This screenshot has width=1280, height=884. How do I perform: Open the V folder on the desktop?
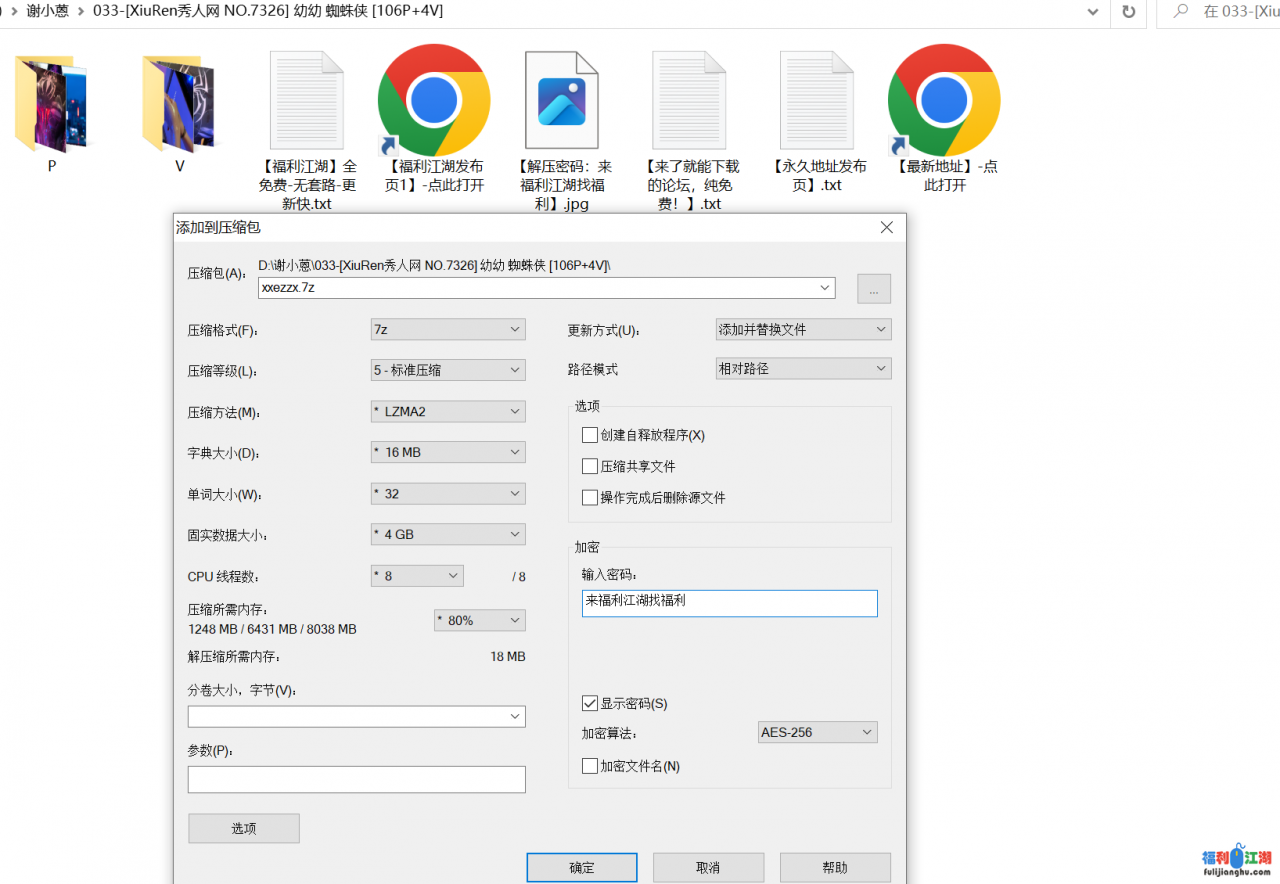pyautogui.click(x=178, y=103)
